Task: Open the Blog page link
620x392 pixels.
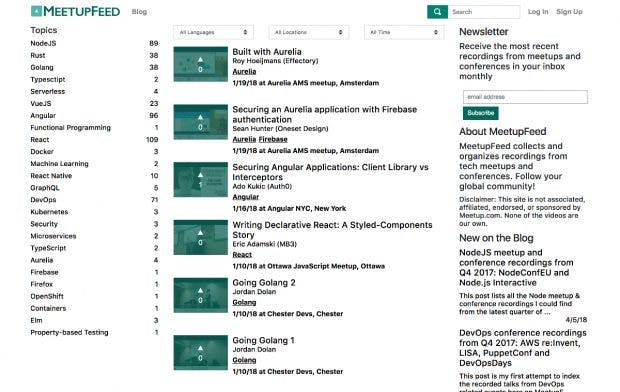Action: click(x=139, y=12)
